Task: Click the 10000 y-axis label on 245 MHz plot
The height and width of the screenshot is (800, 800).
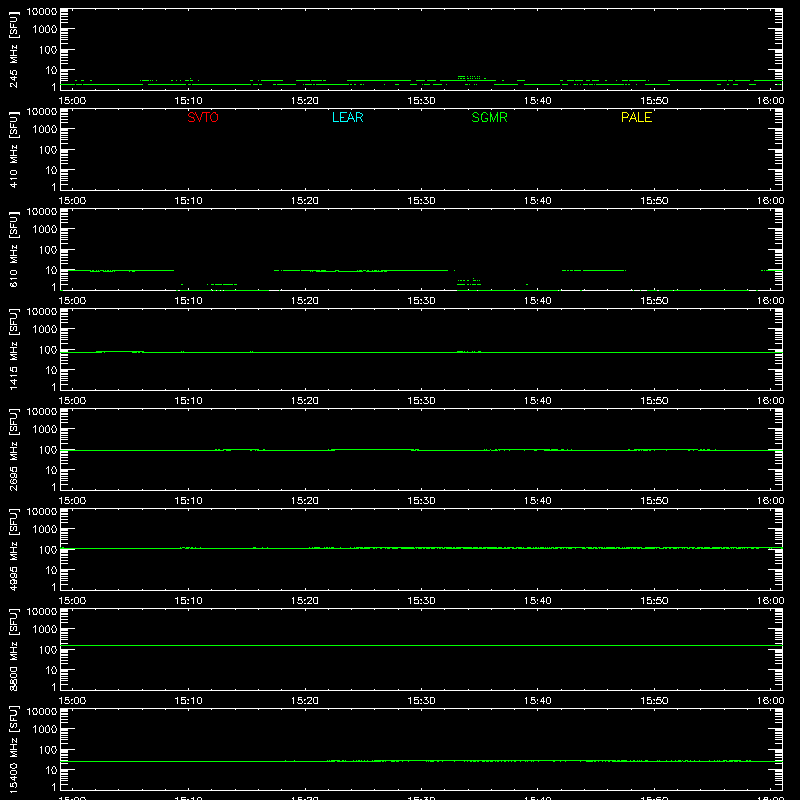Action: click(42, 12)
